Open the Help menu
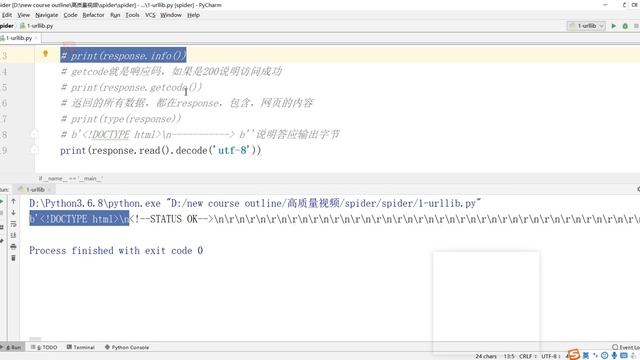Screen dimensions: 640x360 coord(193,15)
